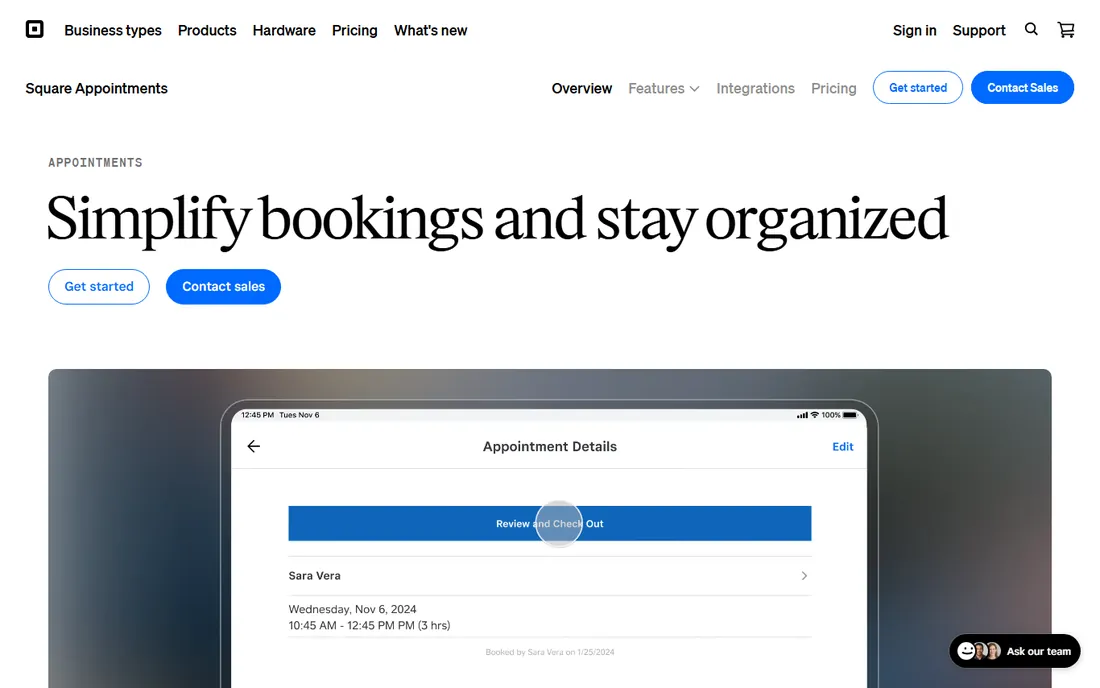
Task: Click the chevron next to Sara Vera
Action: point(804,575)
